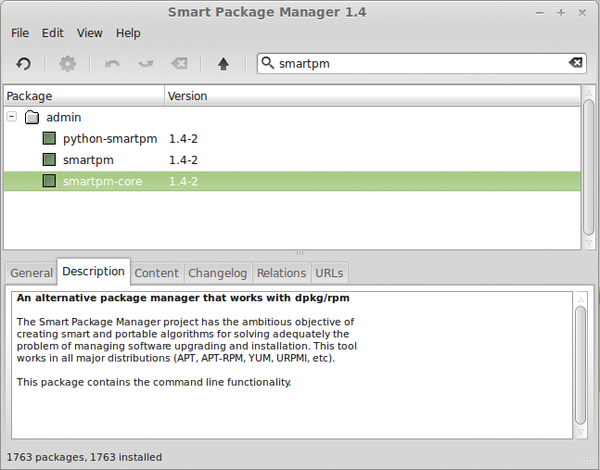Image resolution: width=600 pixels, height=470 pixels.
Task: Click the clear changes toolbar icon
Action: click(179, 63)
